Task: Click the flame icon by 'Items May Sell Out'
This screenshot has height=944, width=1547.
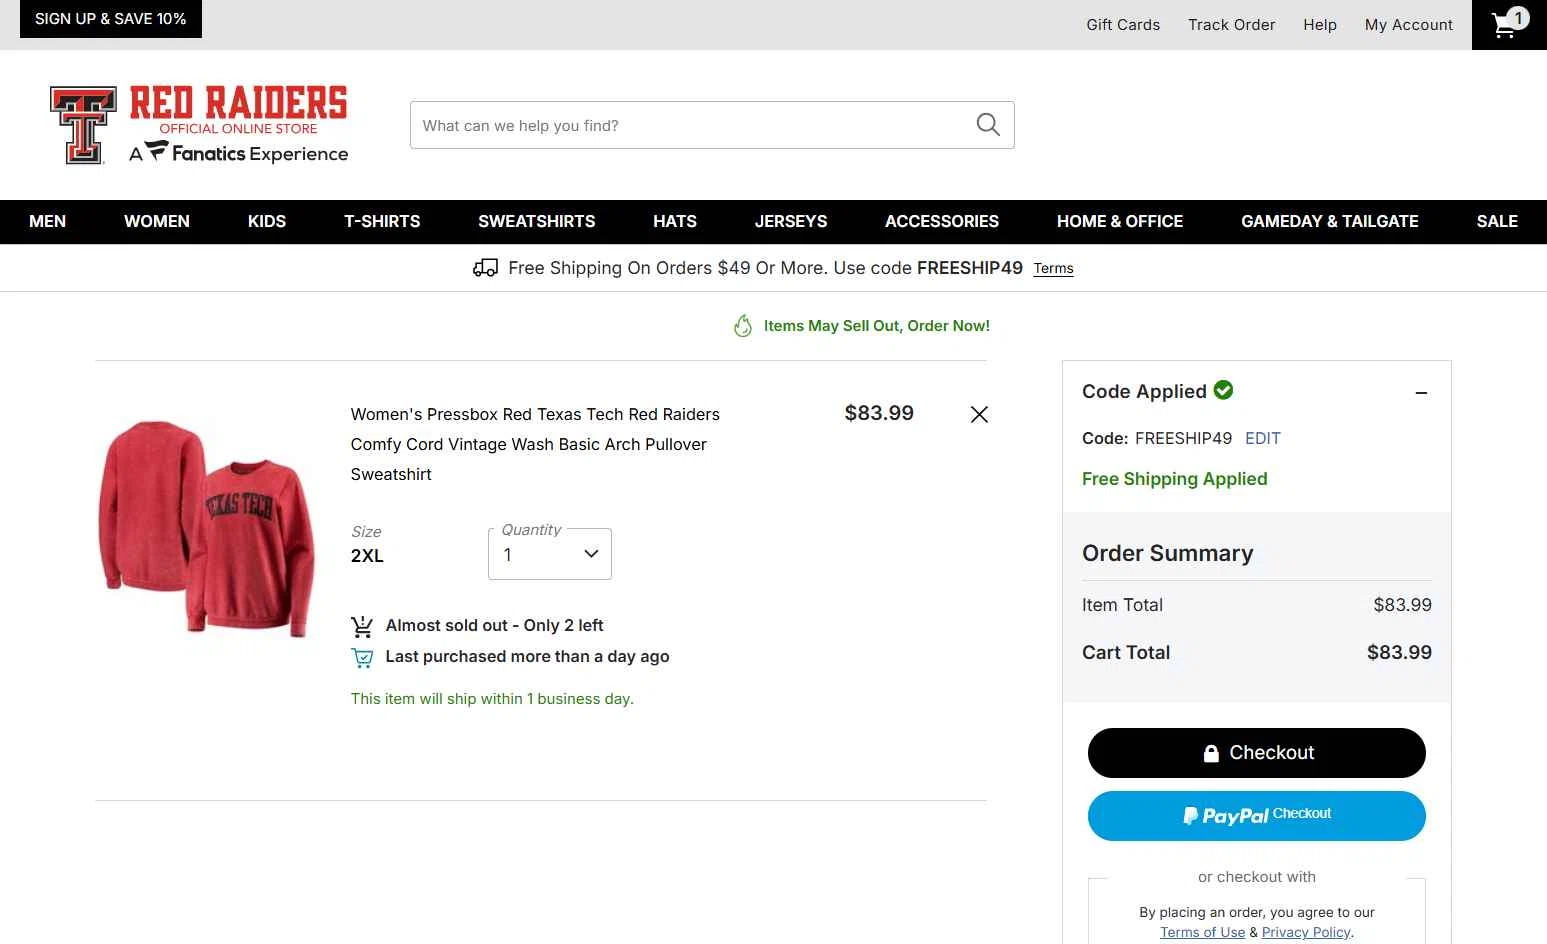Action: pyautogui.click(x=743, y=326)
